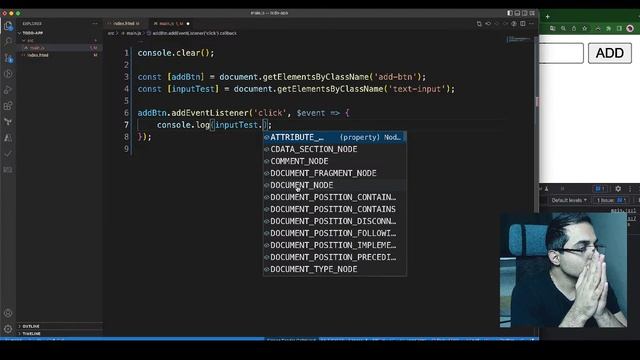Click browser share icon in toolbar
The height and width of the screenshot is (360, 640).
[574, 28]
